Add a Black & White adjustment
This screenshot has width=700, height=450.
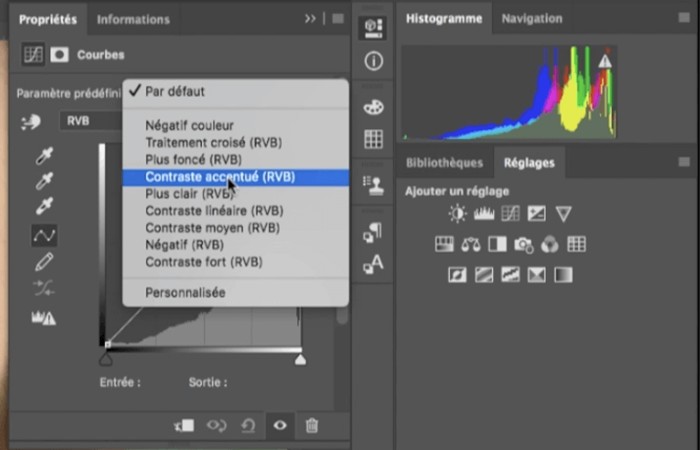(x=497, y=244)
